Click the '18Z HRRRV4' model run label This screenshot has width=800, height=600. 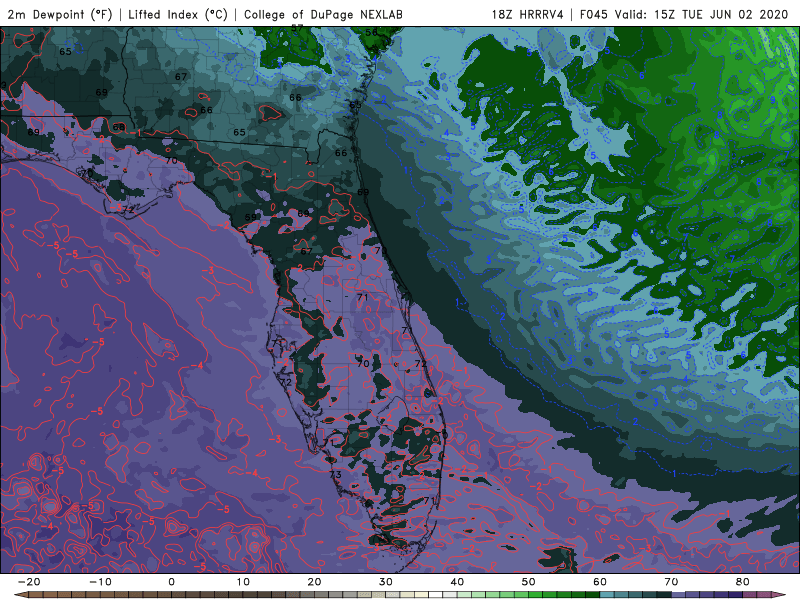click(528, 14)
